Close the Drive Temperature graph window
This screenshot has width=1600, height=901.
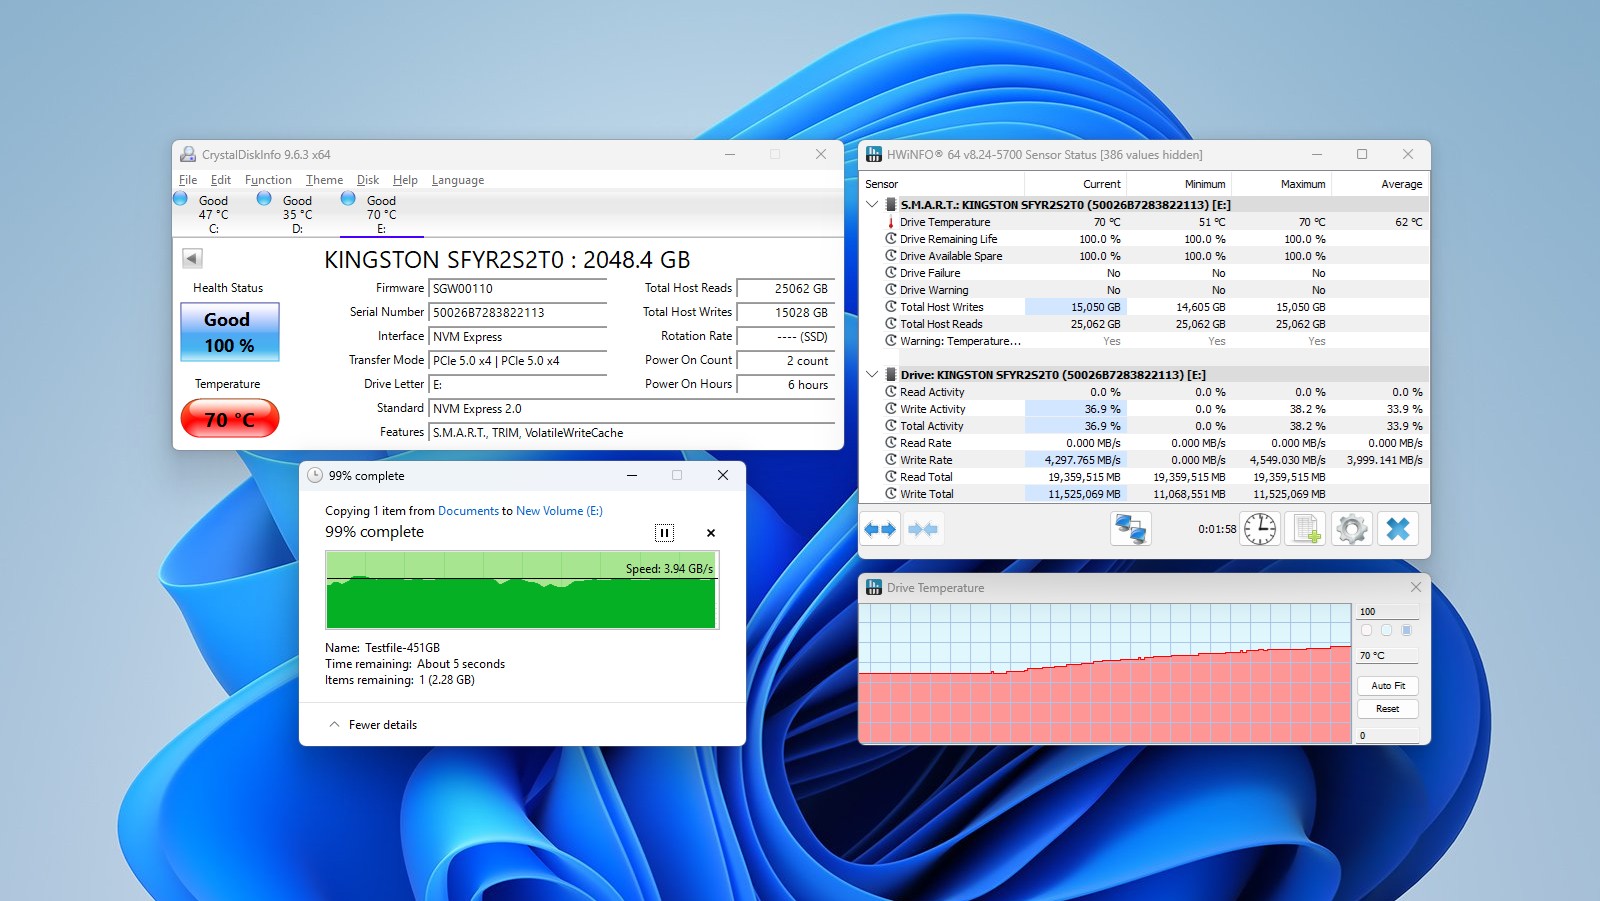click(x=1415, y=587)
